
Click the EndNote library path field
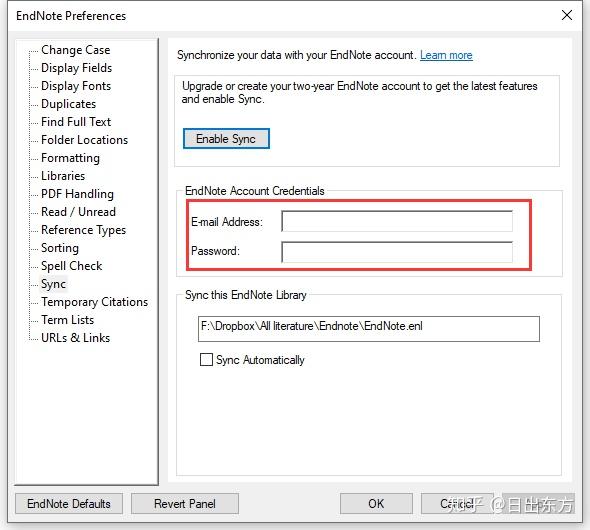click(369, 329)
